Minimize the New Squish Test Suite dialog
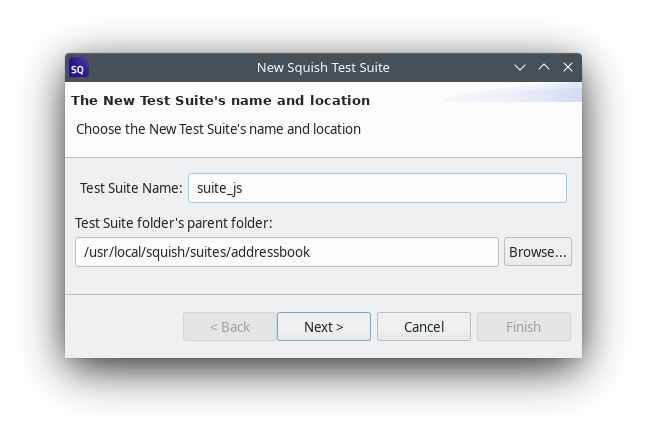 click(x=520, y=68)
